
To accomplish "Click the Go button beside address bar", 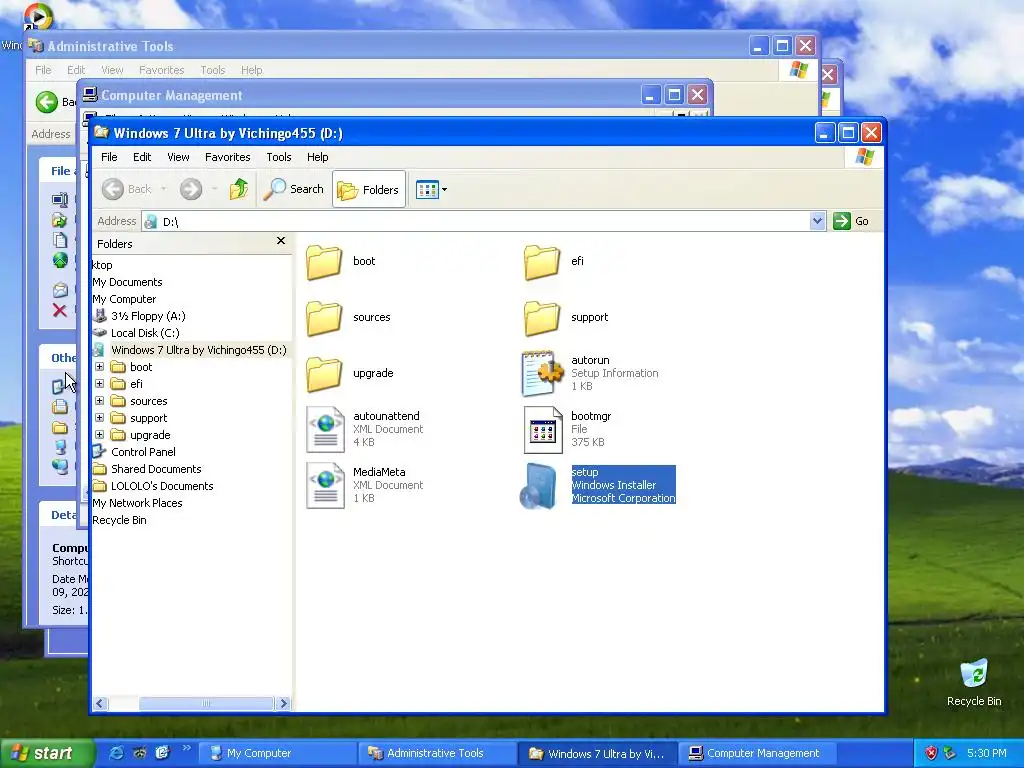I will 851,221.
